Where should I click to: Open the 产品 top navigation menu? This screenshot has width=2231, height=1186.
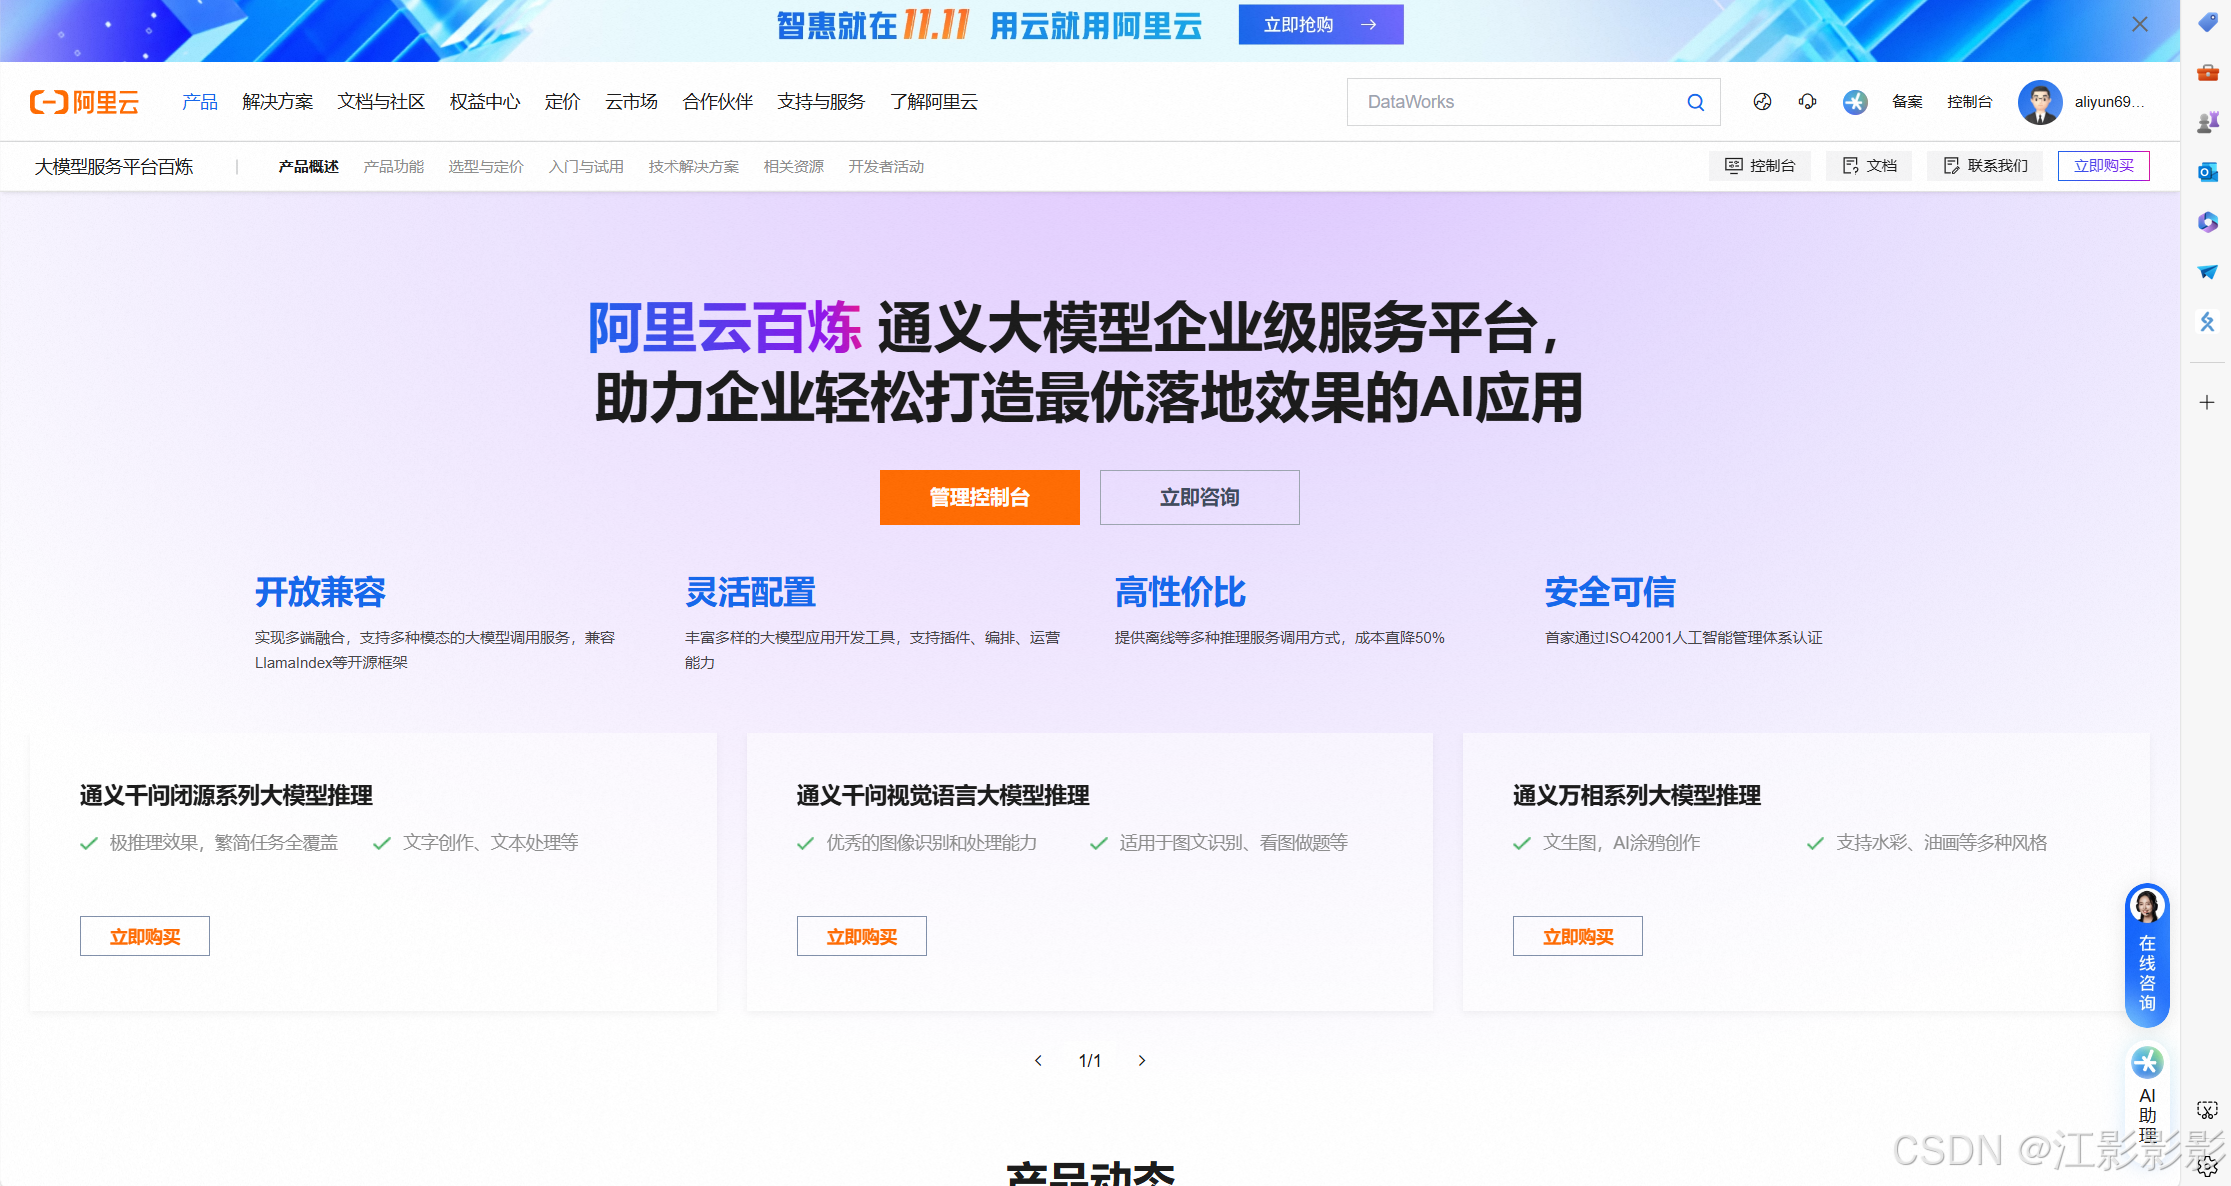coord(200,102)
